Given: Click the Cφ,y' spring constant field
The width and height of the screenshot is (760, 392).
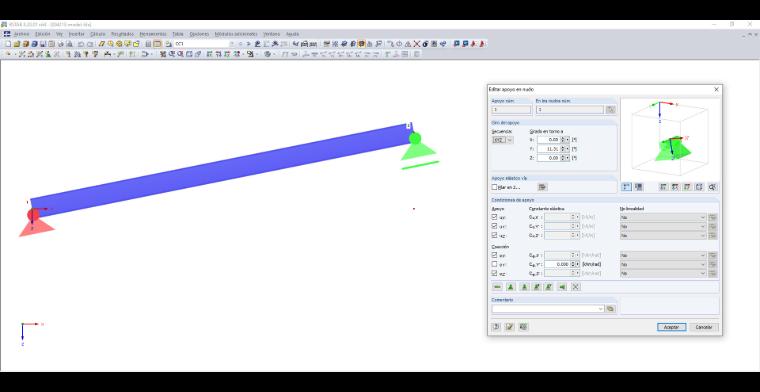Looking at the screenshot, I should (557, 264).
